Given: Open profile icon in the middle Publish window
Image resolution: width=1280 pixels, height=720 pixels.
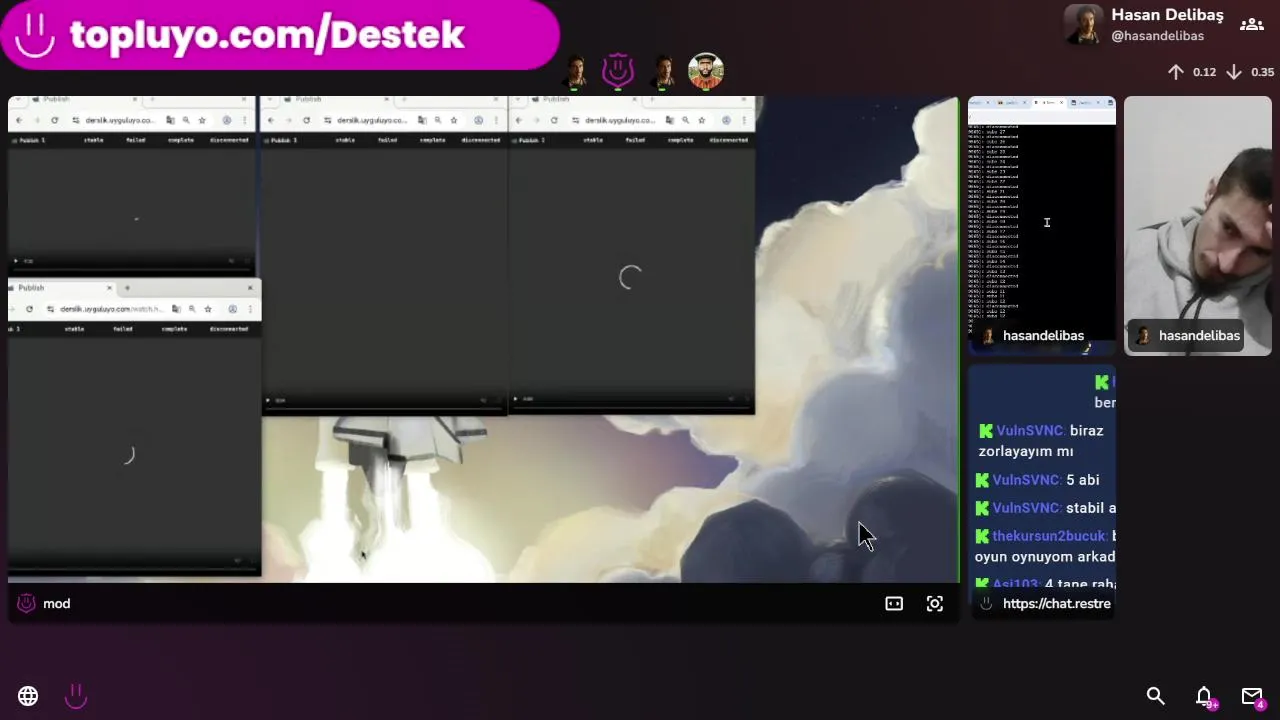Looking at the screenshot, I should point(478,120).
